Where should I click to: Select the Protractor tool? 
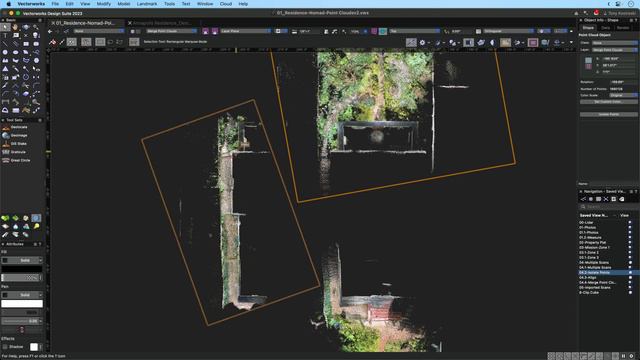point(5,110)
